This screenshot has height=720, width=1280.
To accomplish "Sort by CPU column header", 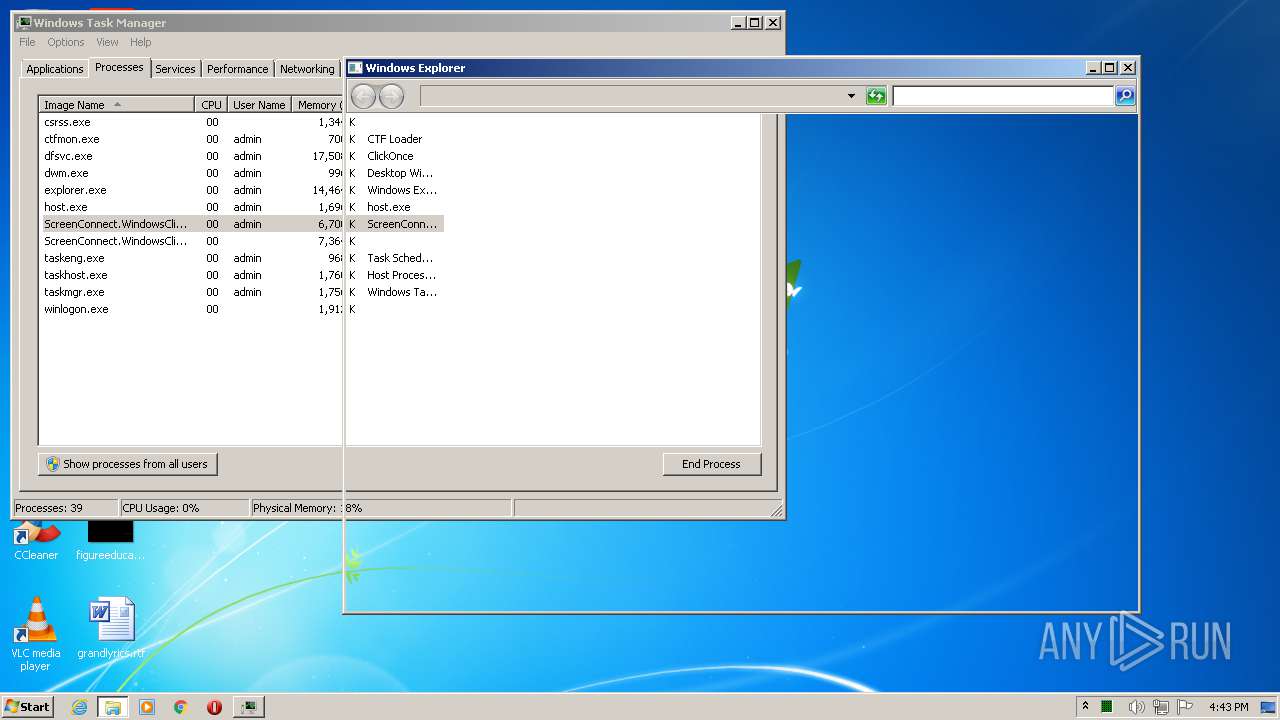I will pyautogui.click(x=211, y=105).
